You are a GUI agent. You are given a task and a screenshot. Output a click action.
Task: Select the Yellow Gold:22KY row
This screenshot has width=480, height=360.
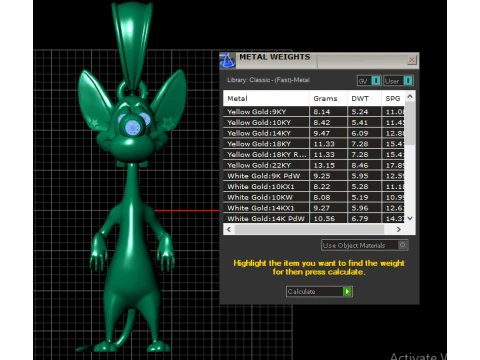[314, 165]
